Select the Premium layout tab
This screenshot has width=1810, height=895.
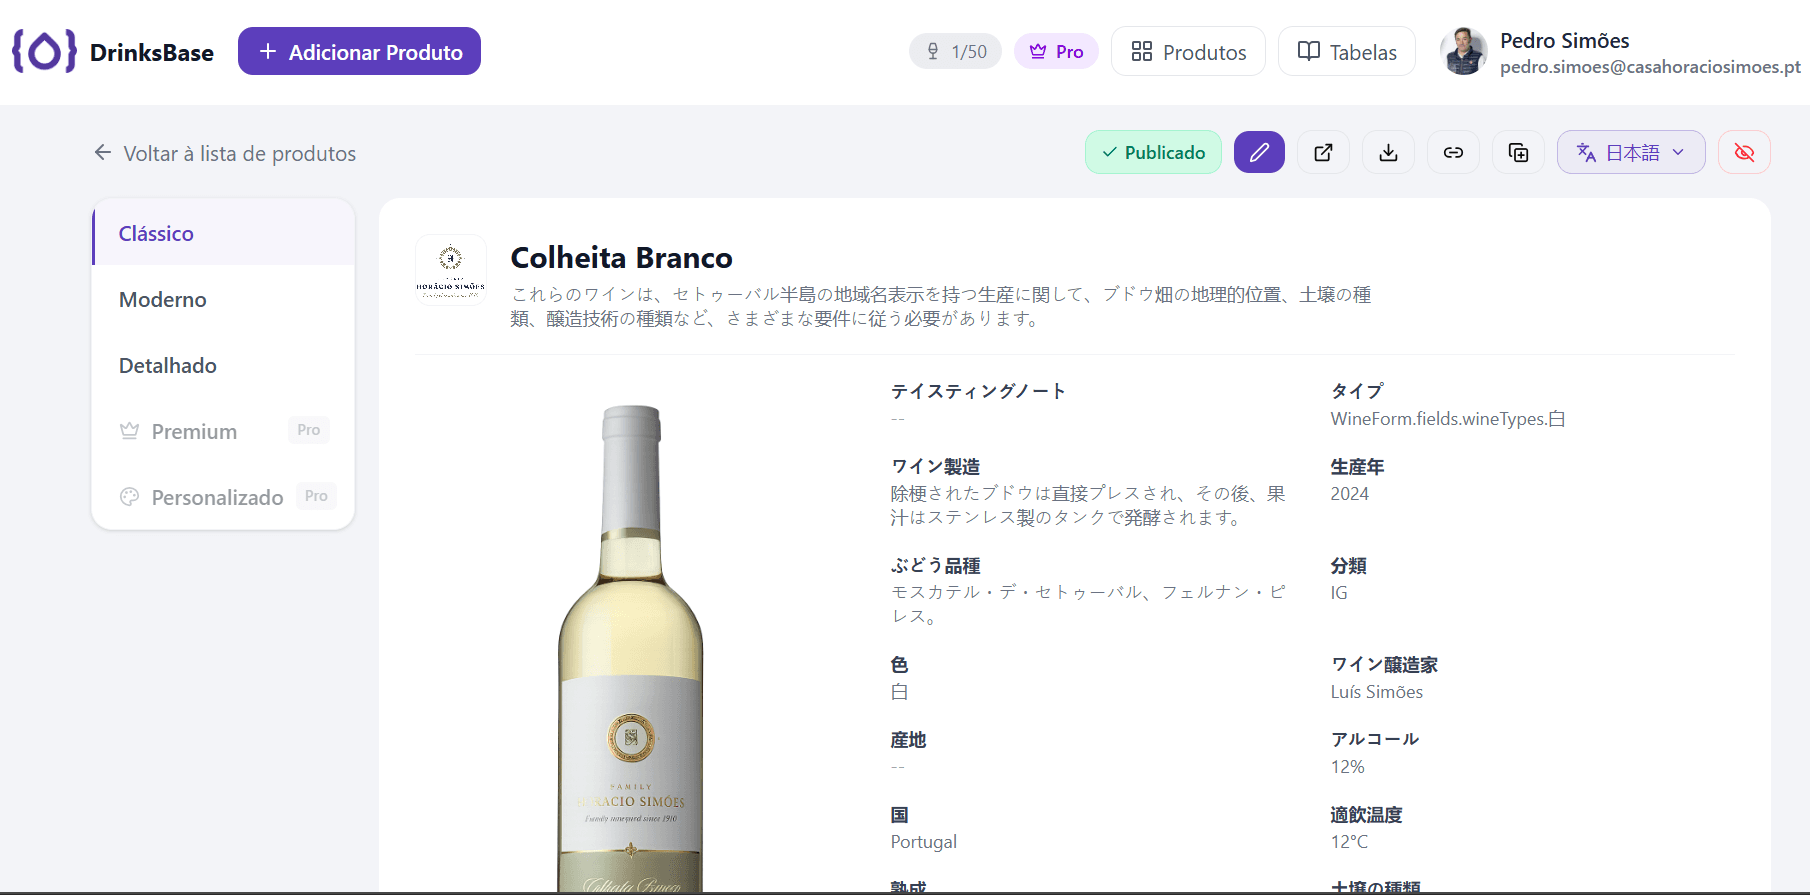[224, 431]
